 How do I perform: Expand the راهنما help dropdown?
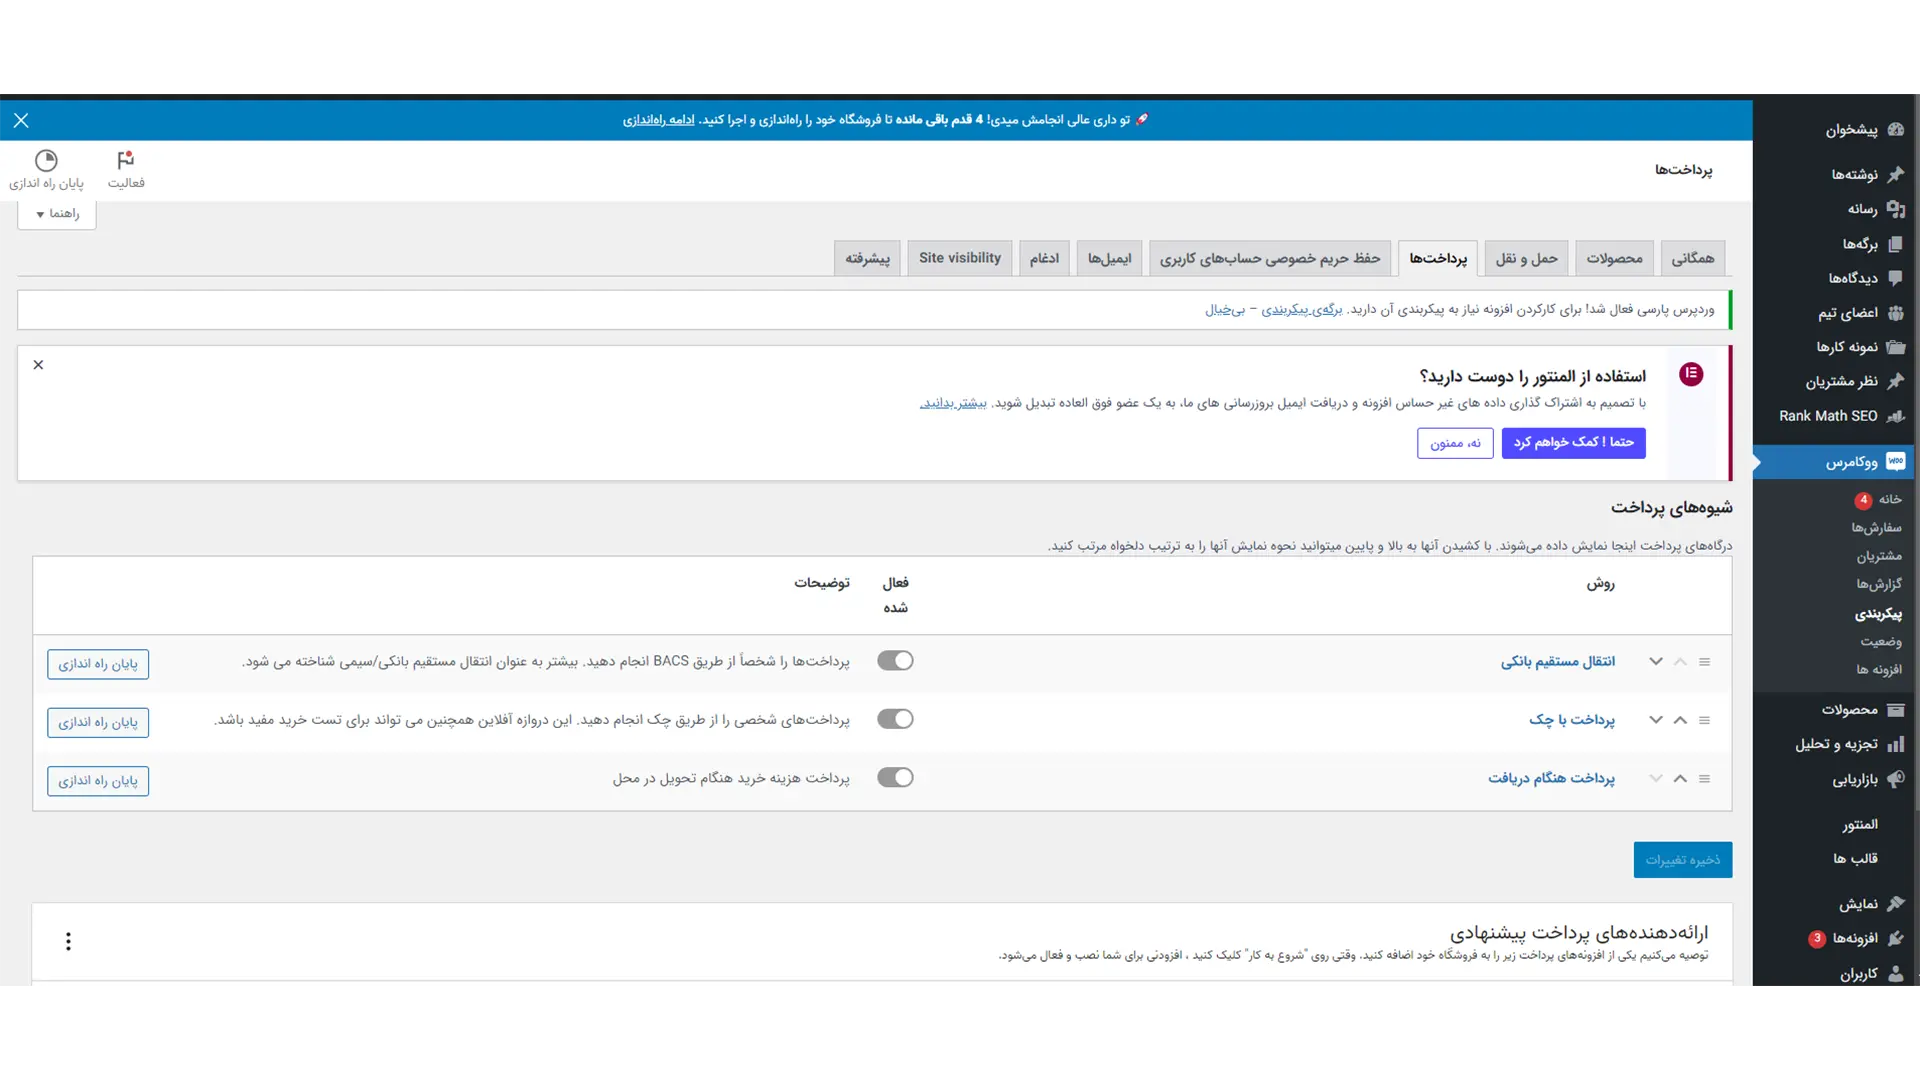tap(57, 214)
